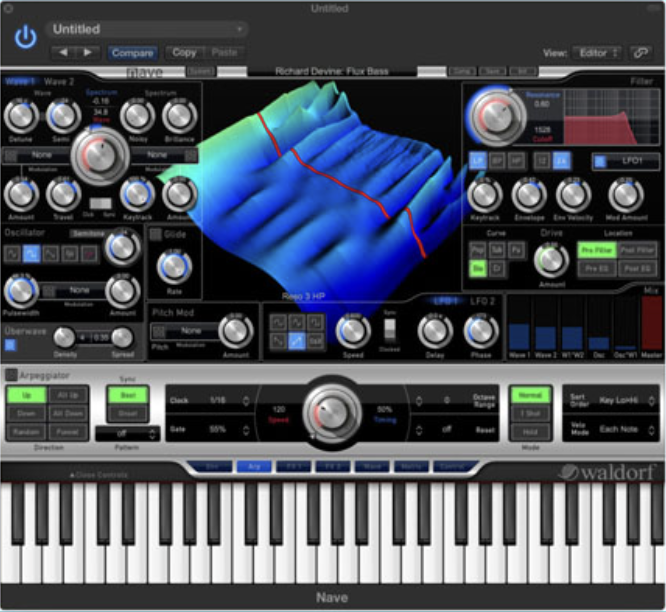The width and height of the screenshot is (666, 612).
Task: Select highlighted pulse oscillator waveform
Action: [31, 254]
